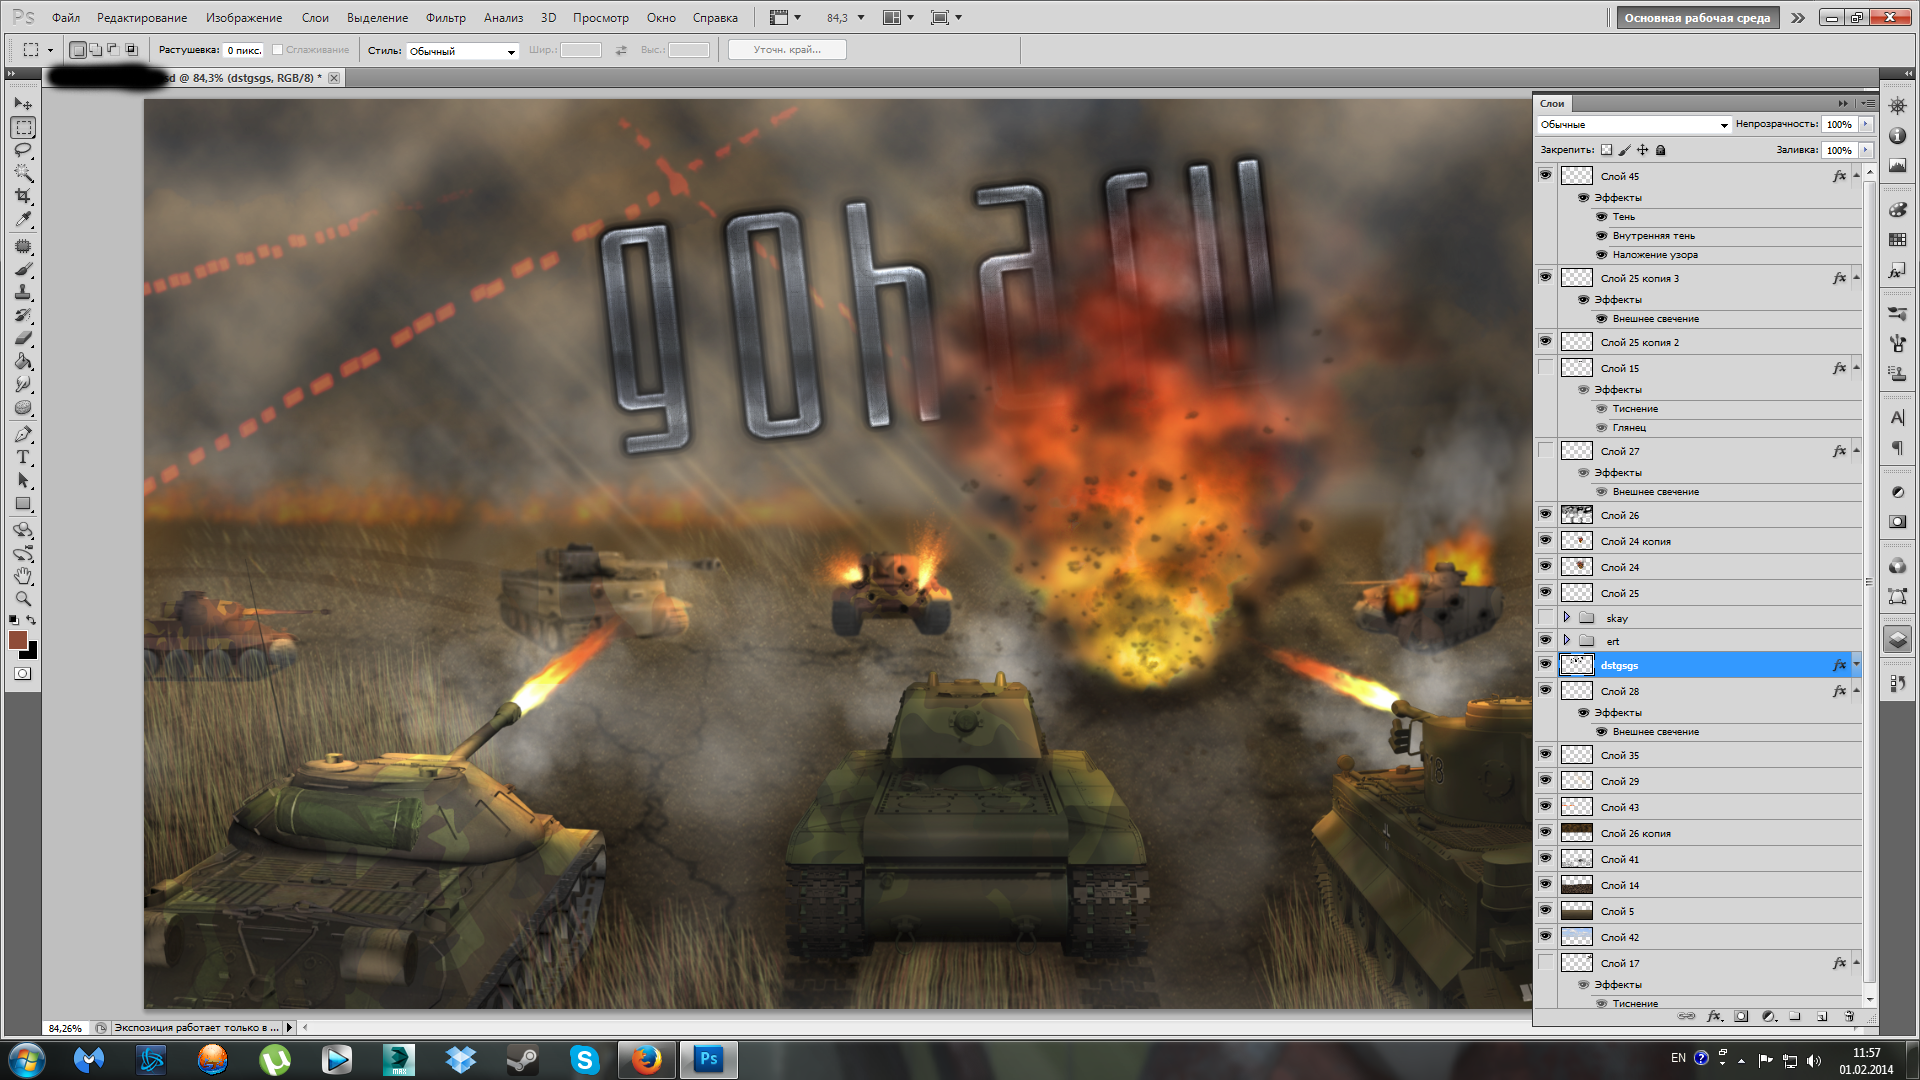Select the Clone Stamp tool
Viewport: 1920px width, 1080px height.
click(x=23, y=292)
